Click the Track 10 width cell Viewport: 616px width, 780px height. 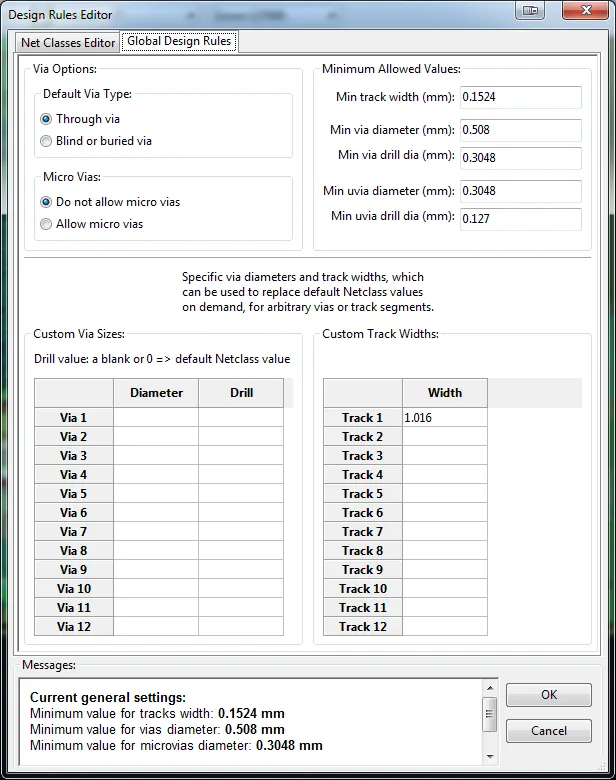tap(445, 588)
